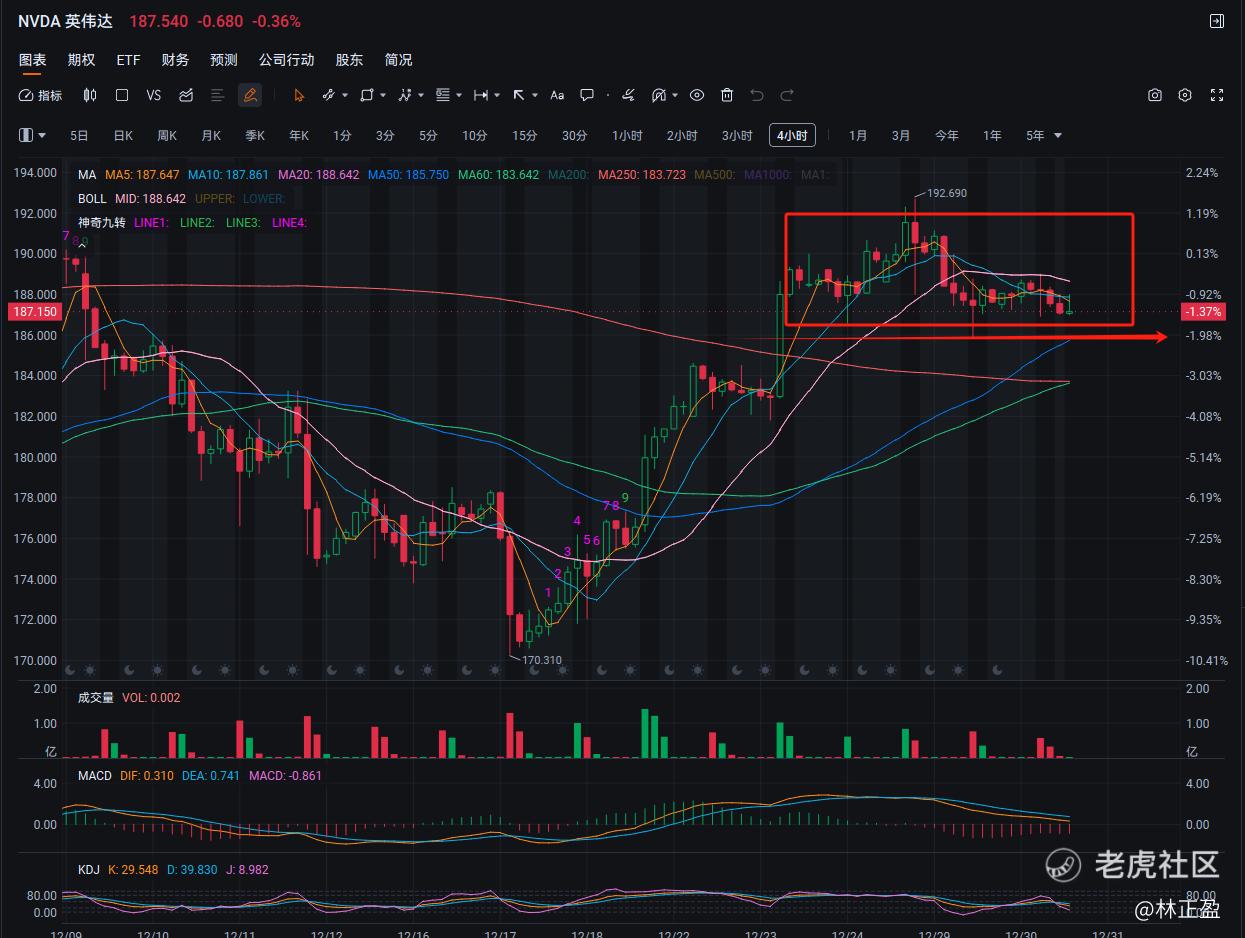
Task: Click the MA5: 187.647 label
Action: pyautogui.click(x=142, y=174)
